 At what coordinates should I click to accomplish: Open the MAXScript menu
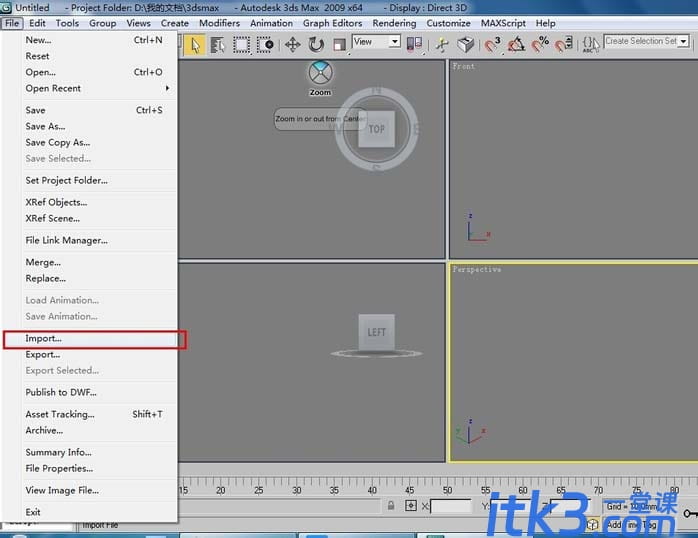tap(503, 23)
